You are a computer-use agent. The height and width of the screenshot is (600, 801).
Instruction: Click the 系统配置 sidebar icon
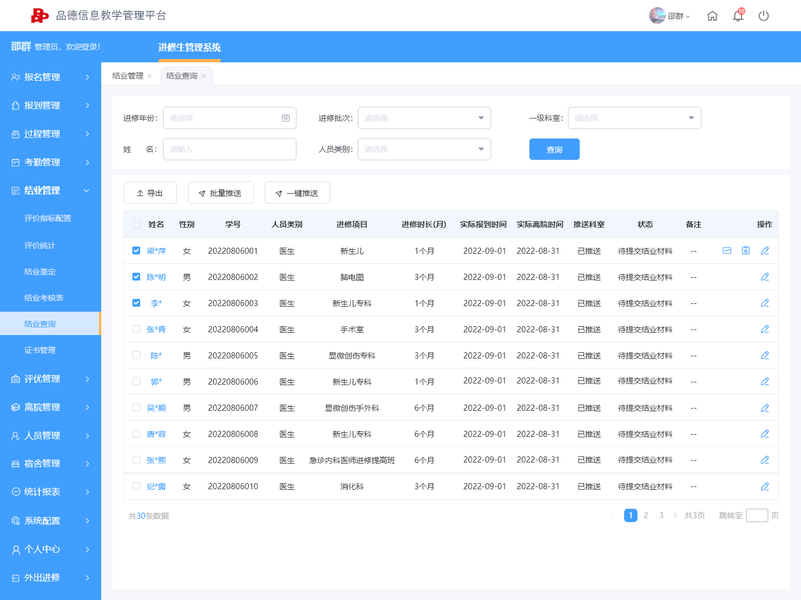tap(15, 521)
